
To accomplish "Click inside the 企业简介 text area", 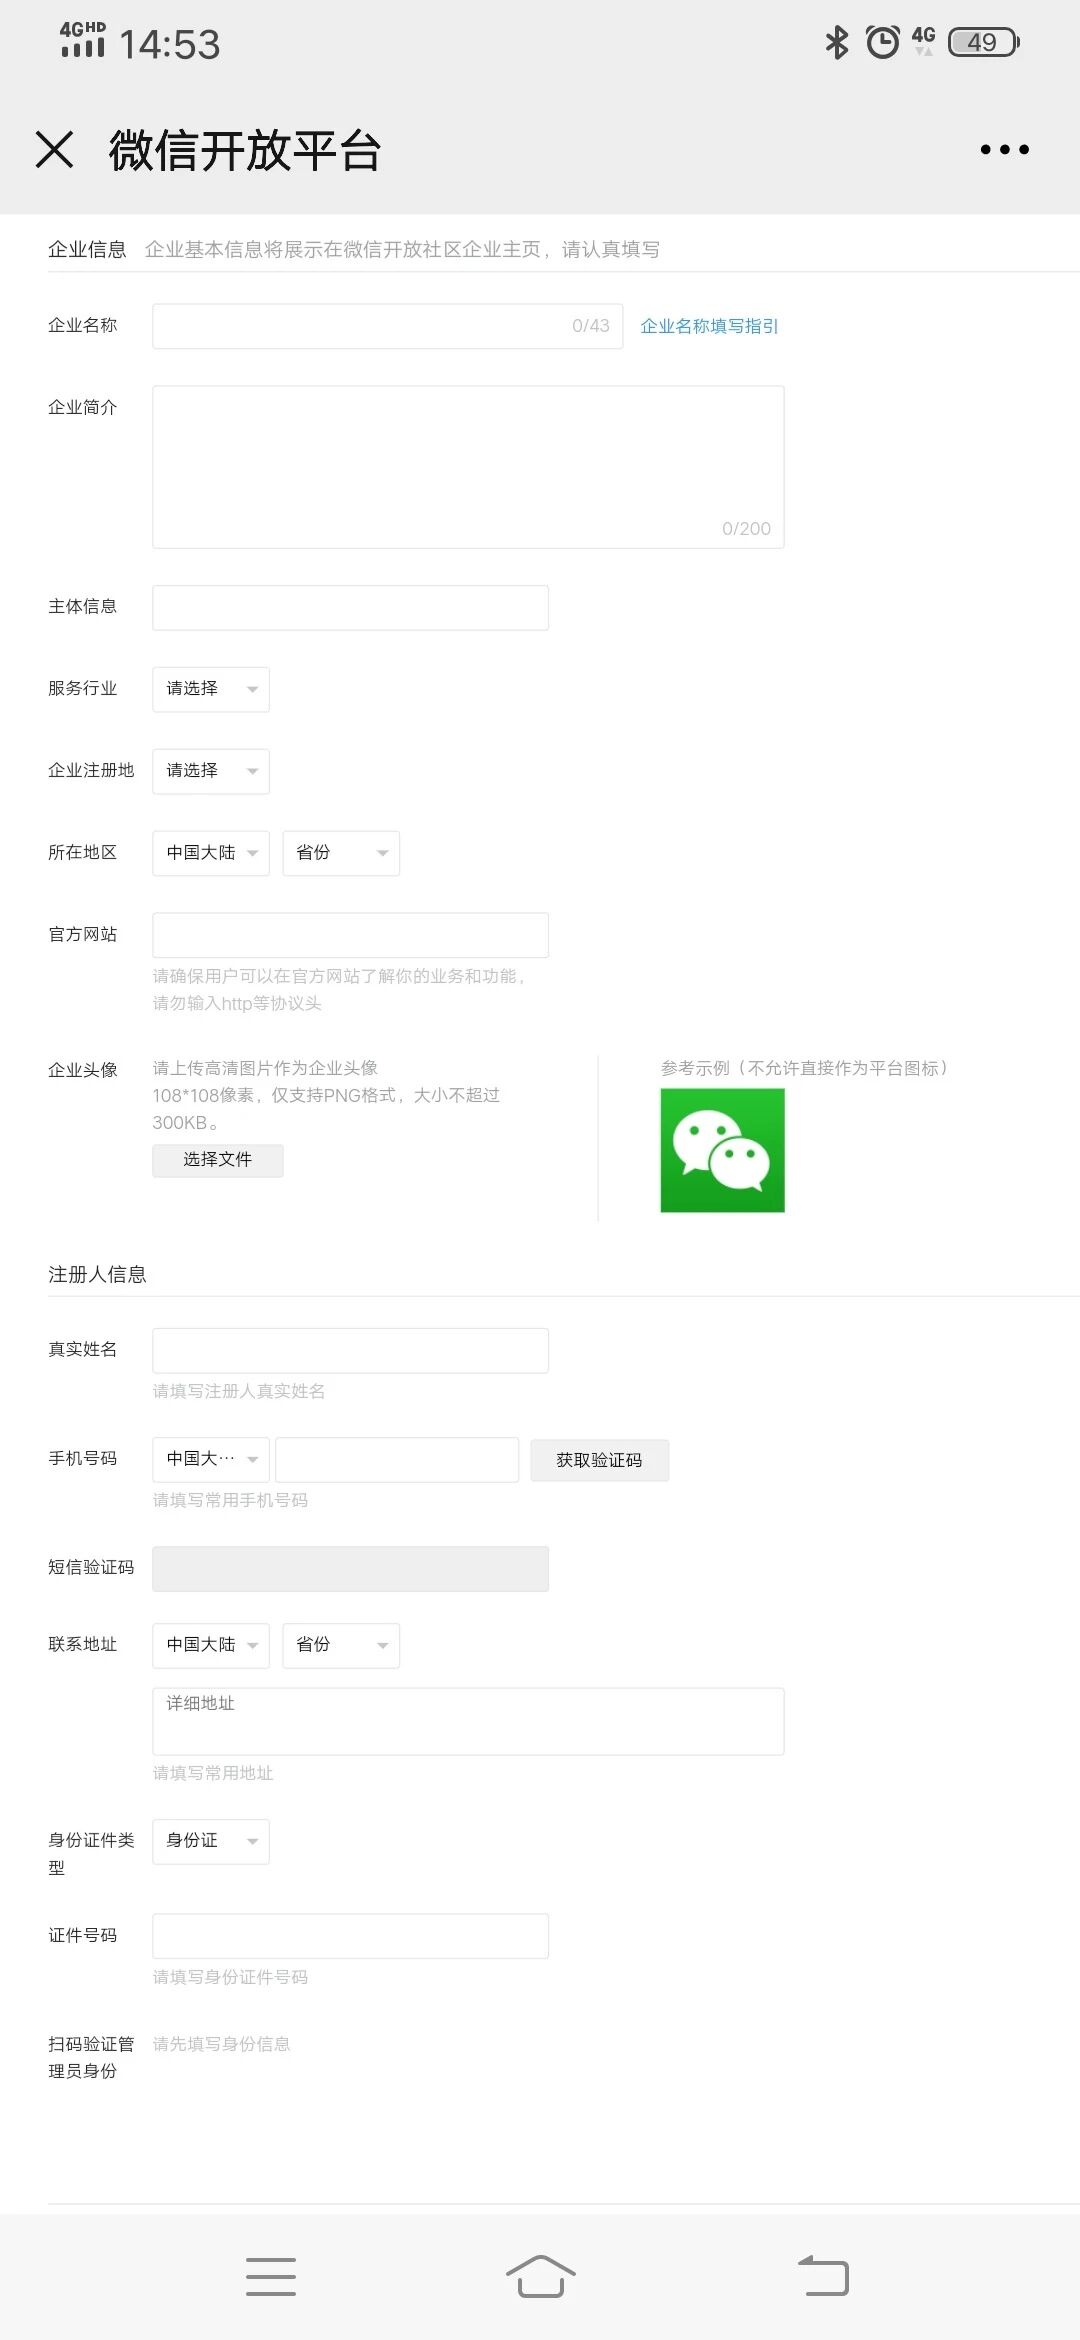I will (x=468, y=467).
